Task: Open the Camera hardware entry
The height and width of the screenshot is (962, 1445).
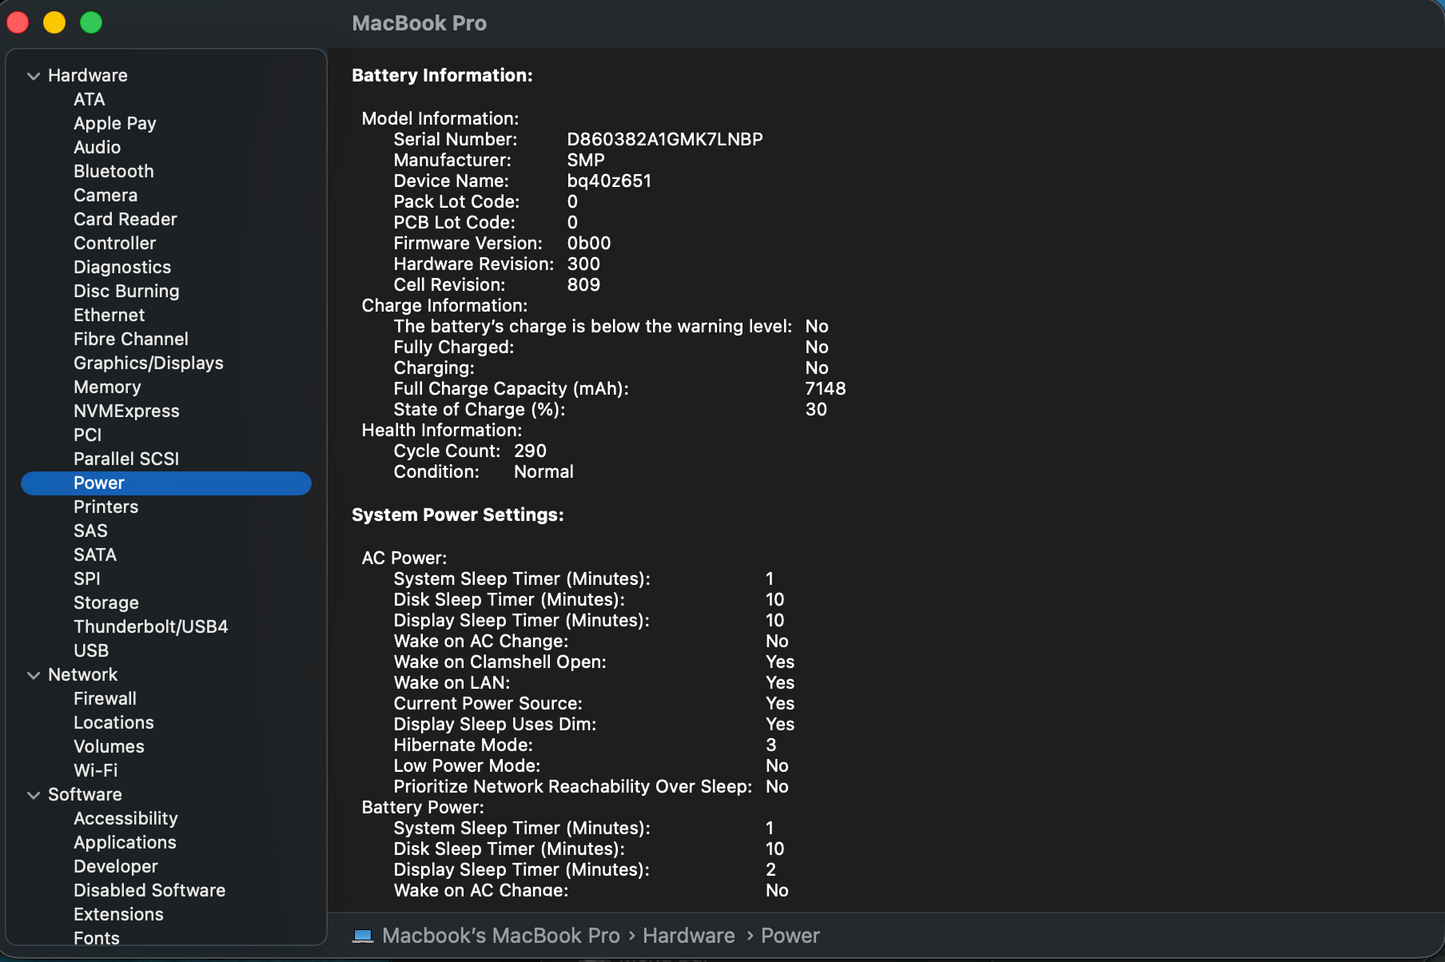Action: coord(105,195)
